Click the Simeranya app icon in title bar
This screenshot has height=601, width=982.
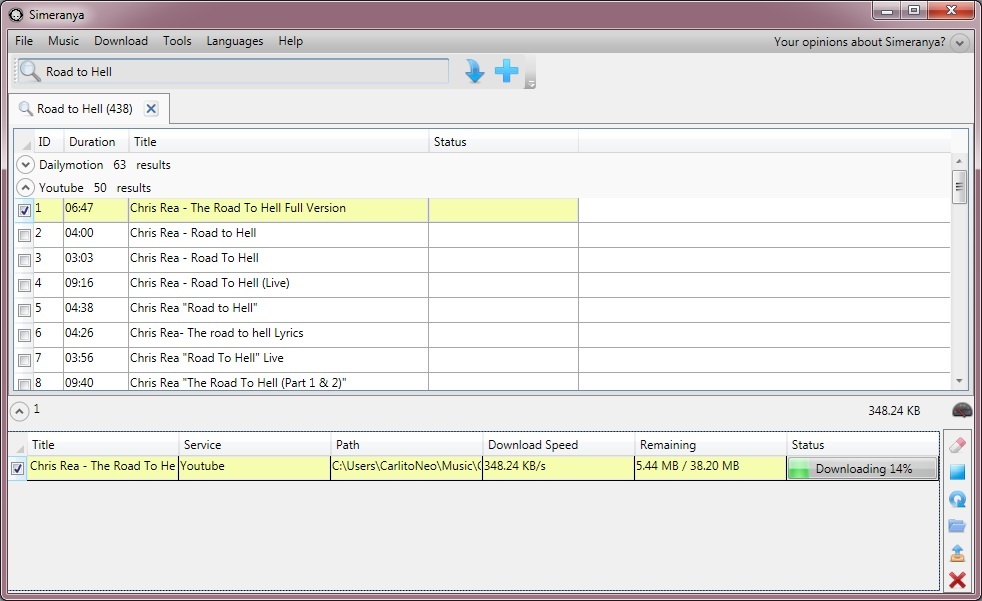(16, 14)
